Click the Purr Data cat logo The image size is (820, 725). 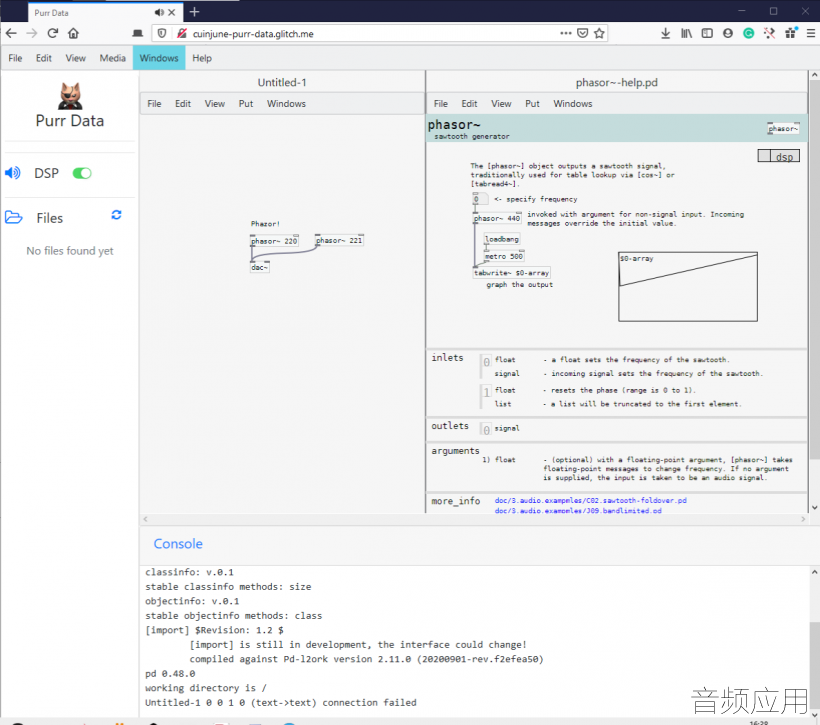(70, 96)
